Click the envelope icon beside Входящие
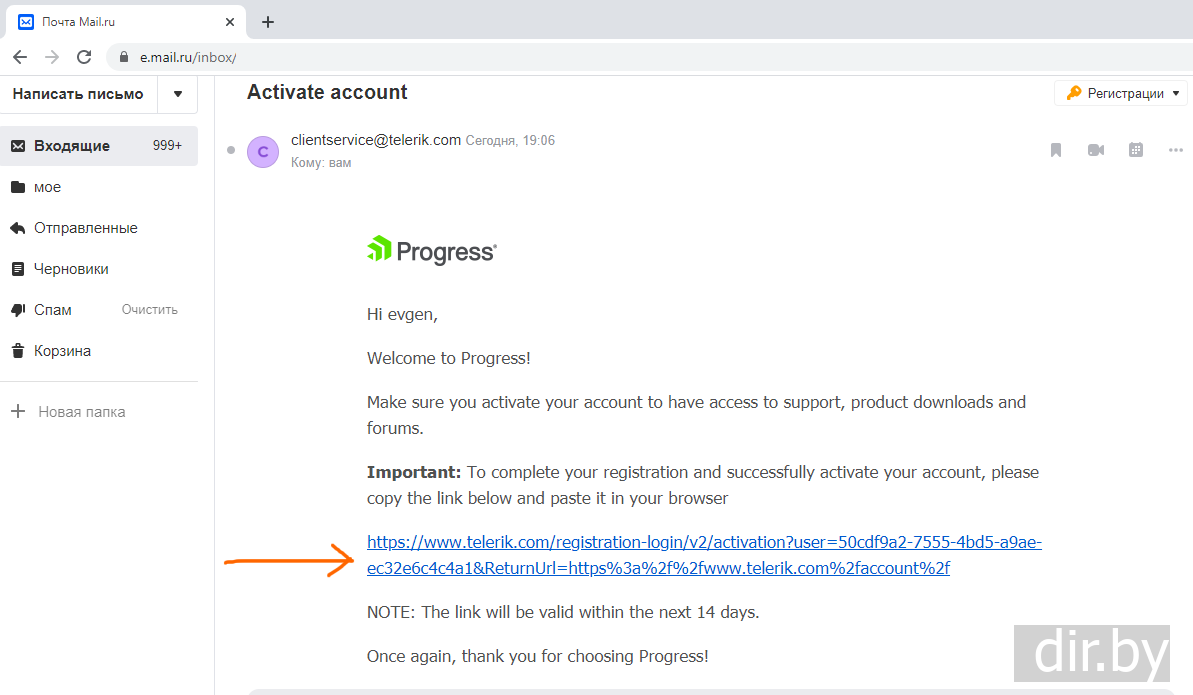 tap(18, 145)
